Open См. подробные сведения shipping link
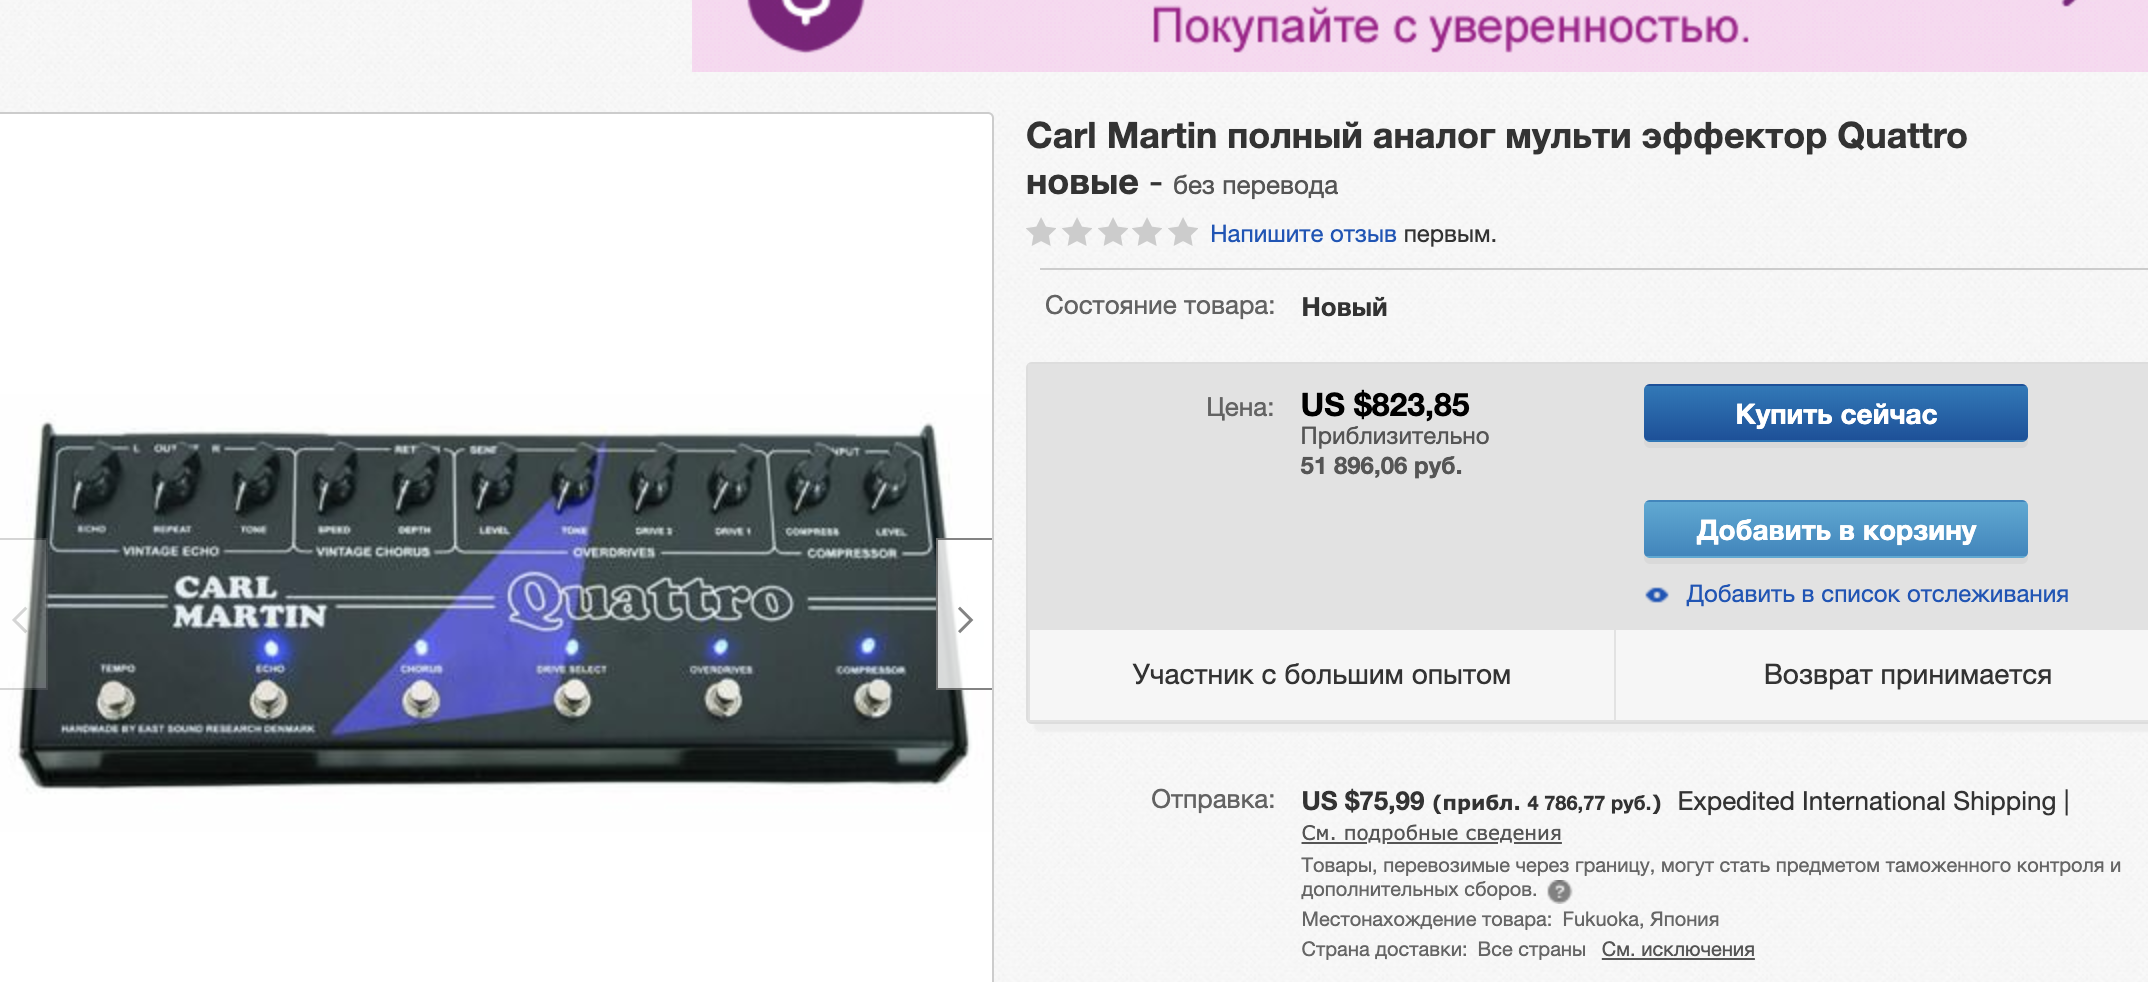The height and width of the screenshot is (982, 2148). click(1431, 833)
